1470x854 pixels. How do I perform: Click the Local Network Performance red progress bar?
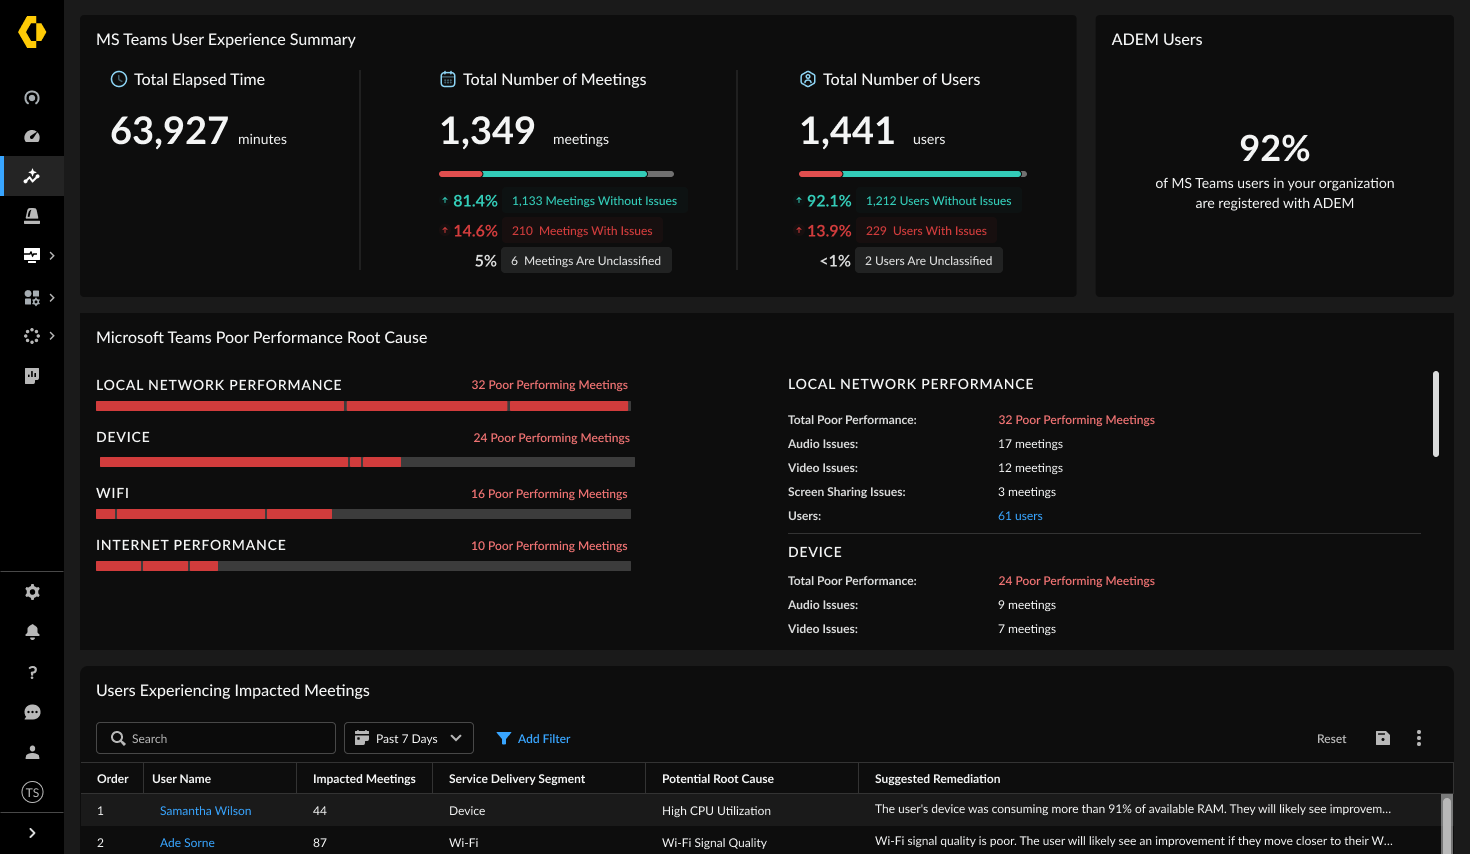click(220, 406)
